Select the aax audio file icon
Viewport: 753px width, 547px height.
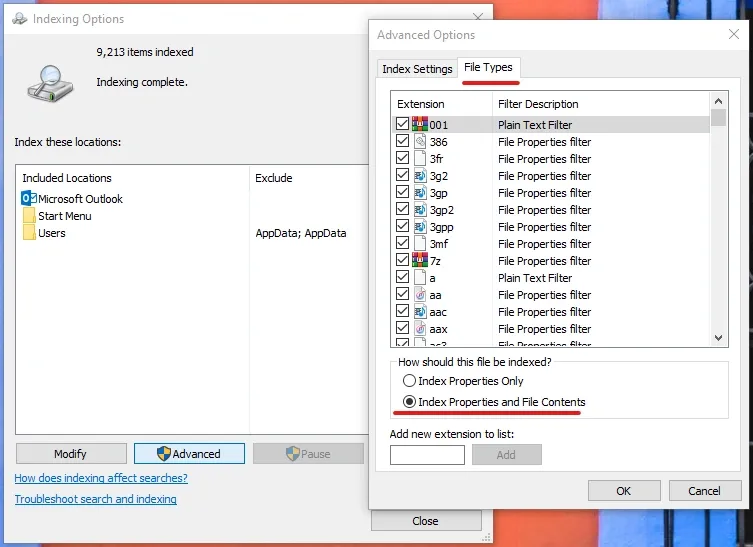[420, 328]
